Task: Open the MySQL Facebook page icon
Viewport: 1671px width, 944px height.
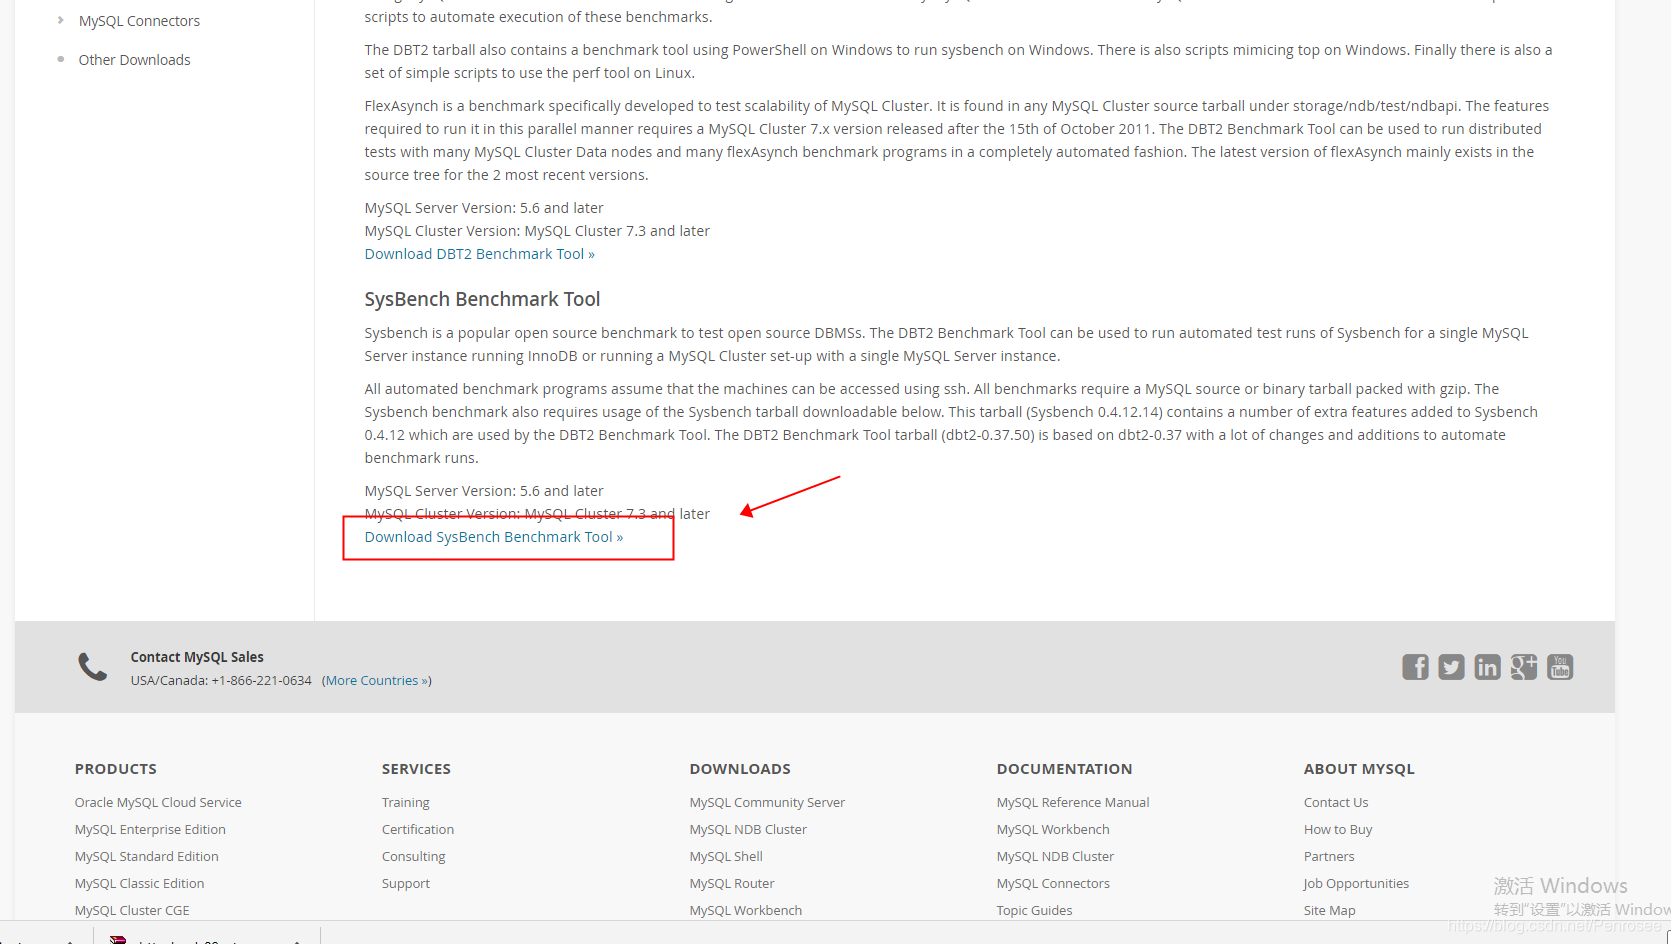Action: click(1415, 667)
